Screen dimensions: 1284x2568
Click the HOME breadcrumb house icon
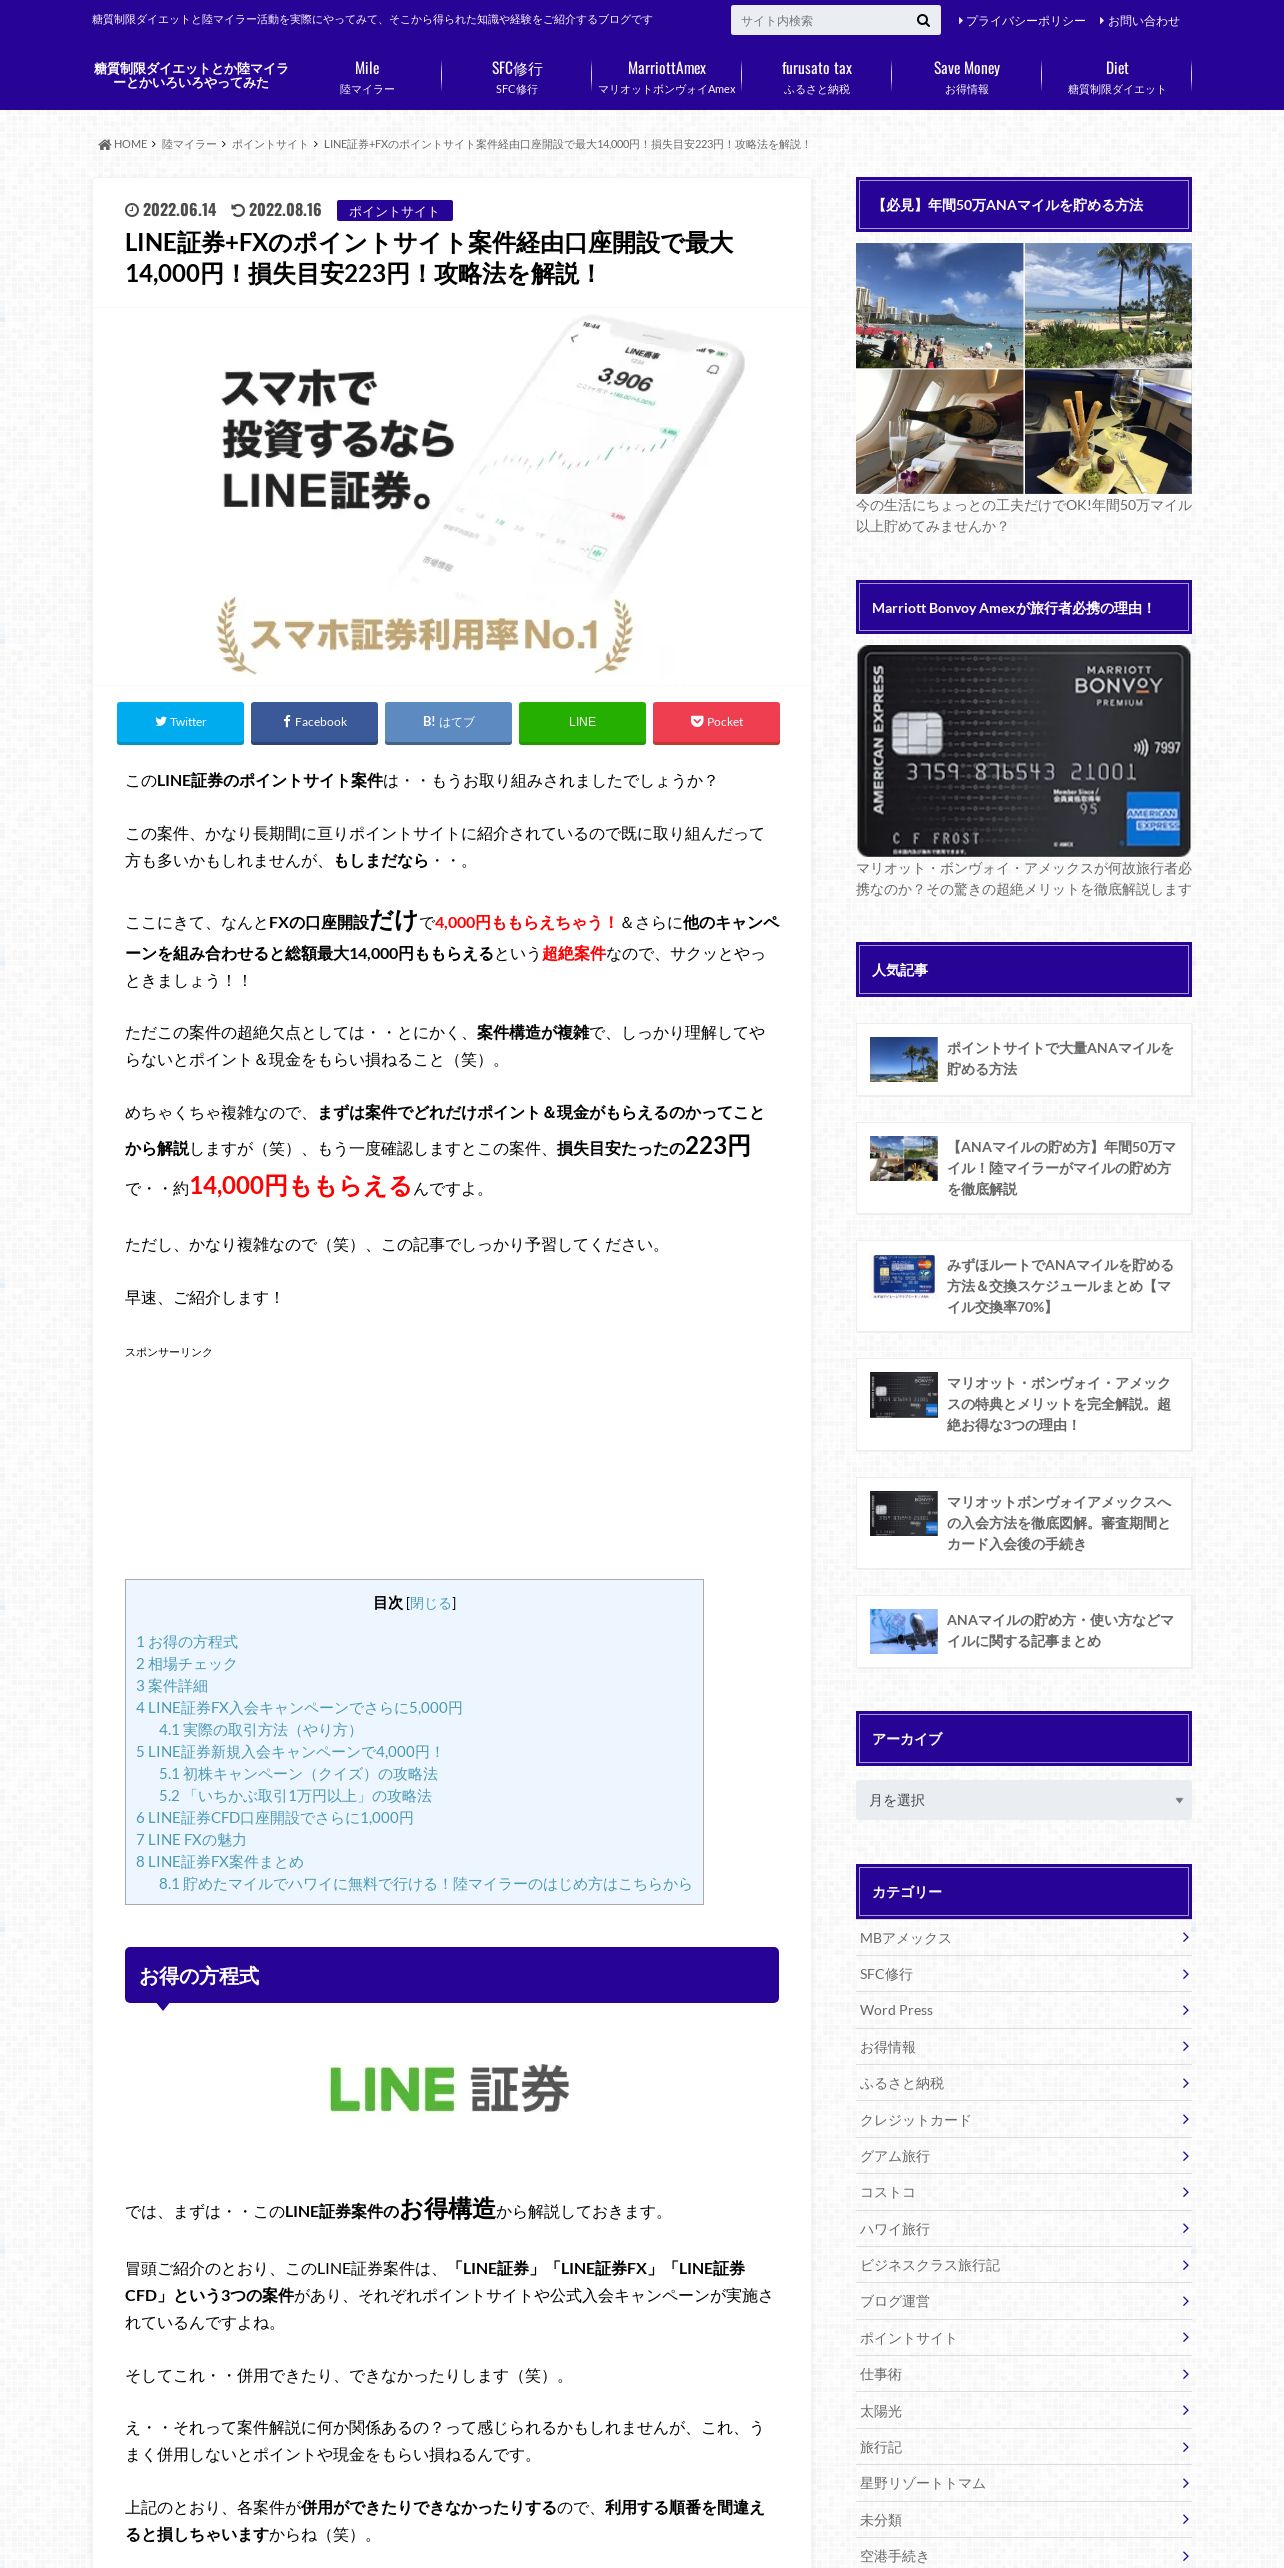(104, 145)
